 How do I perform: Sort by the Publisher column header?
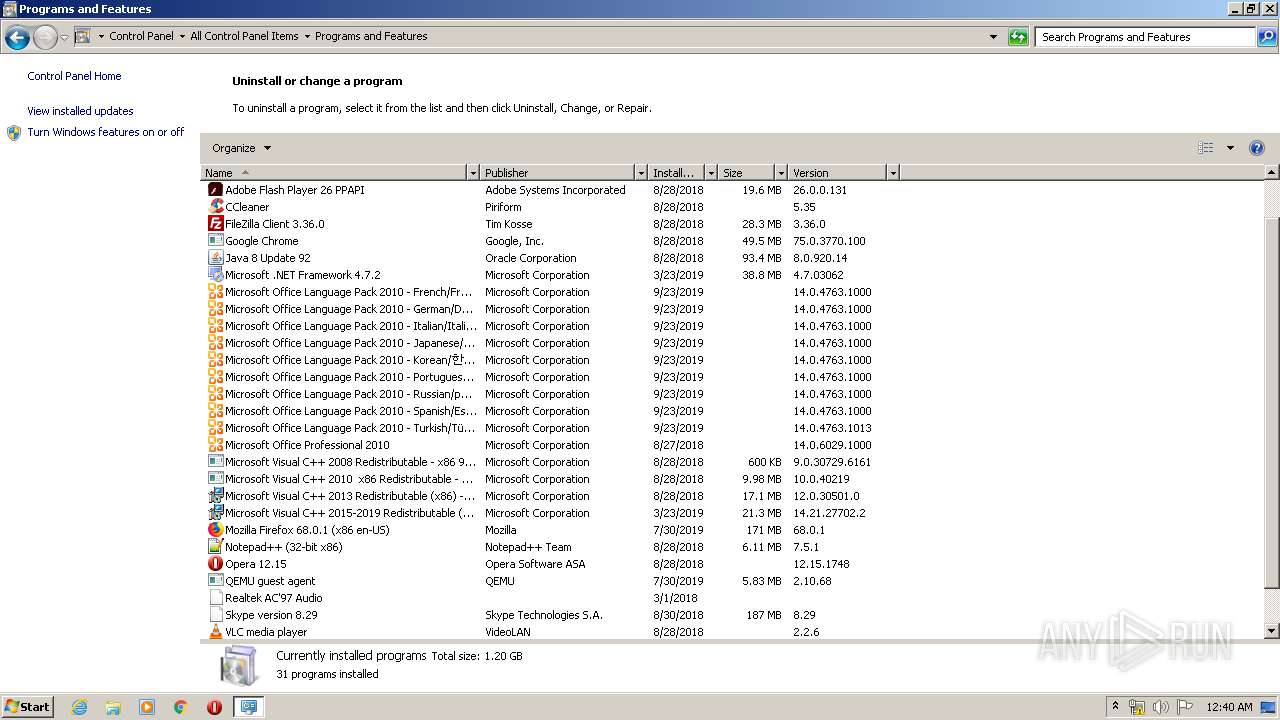coord(558,173)
